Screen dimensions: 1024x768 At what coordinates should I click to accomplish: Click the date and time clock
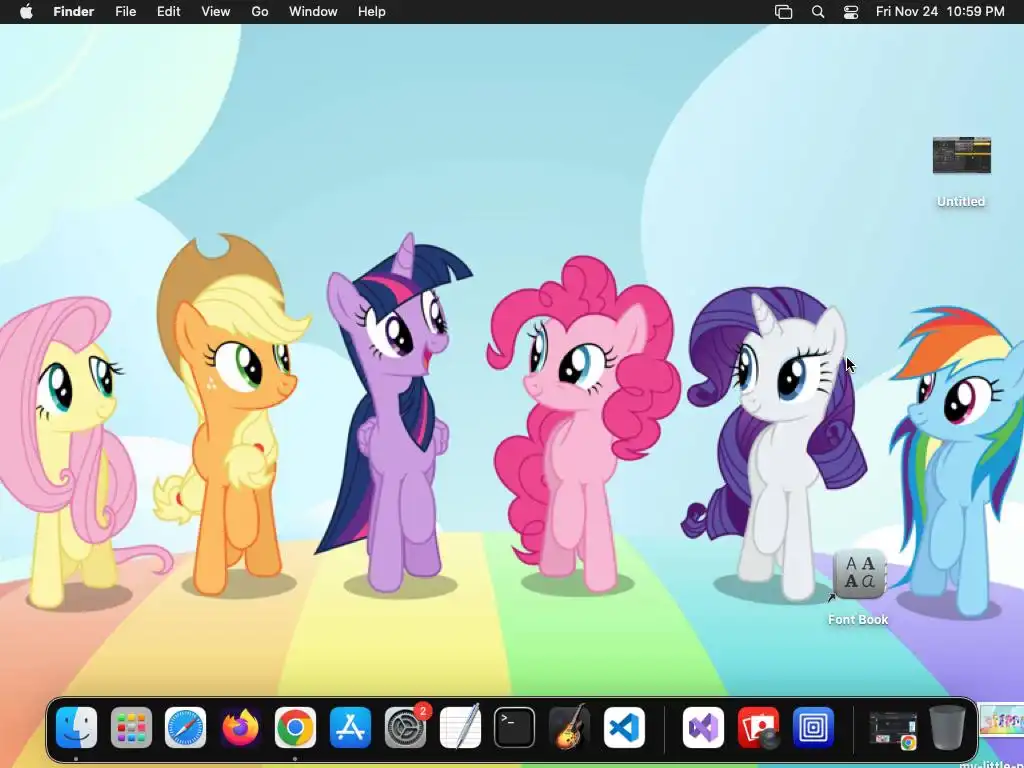pyautogui.click(x=940, y=12)
